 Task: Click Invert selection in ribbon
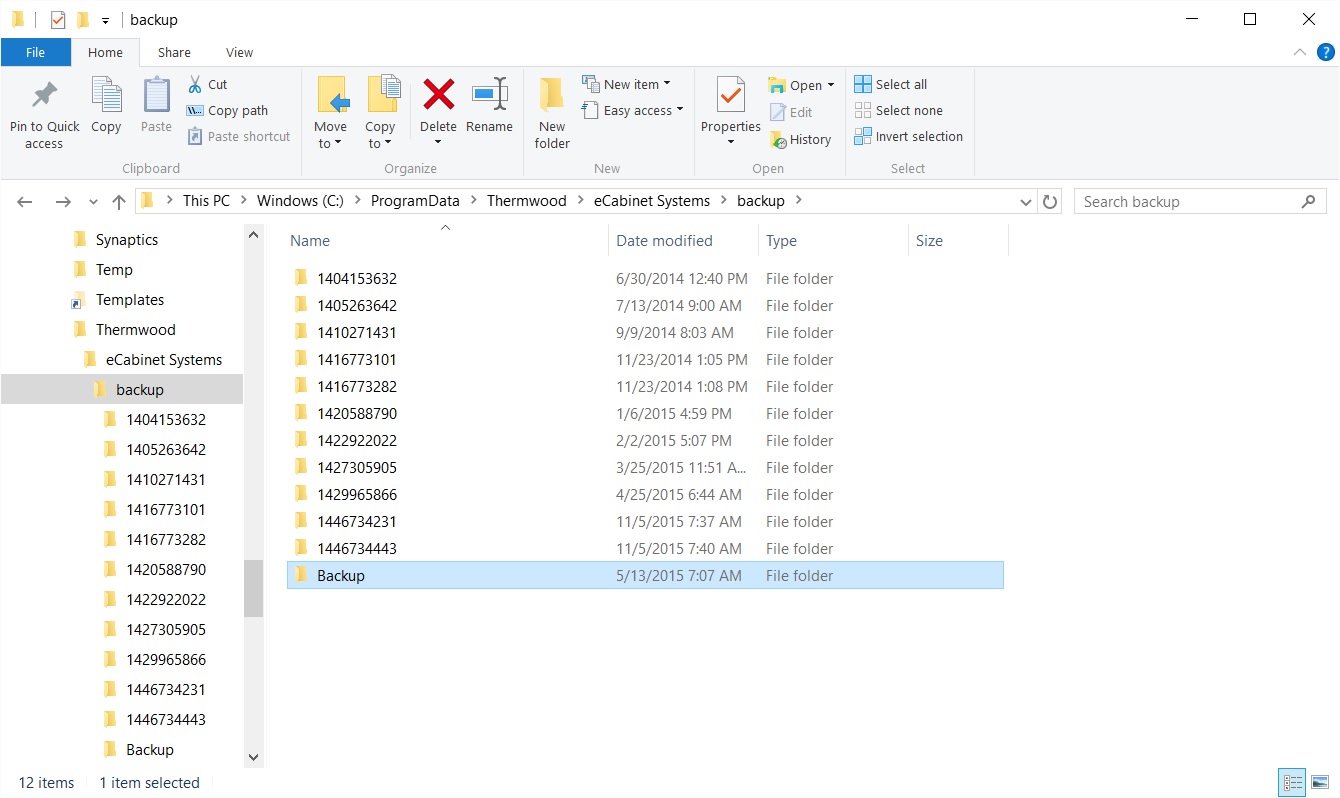(908, 137)
